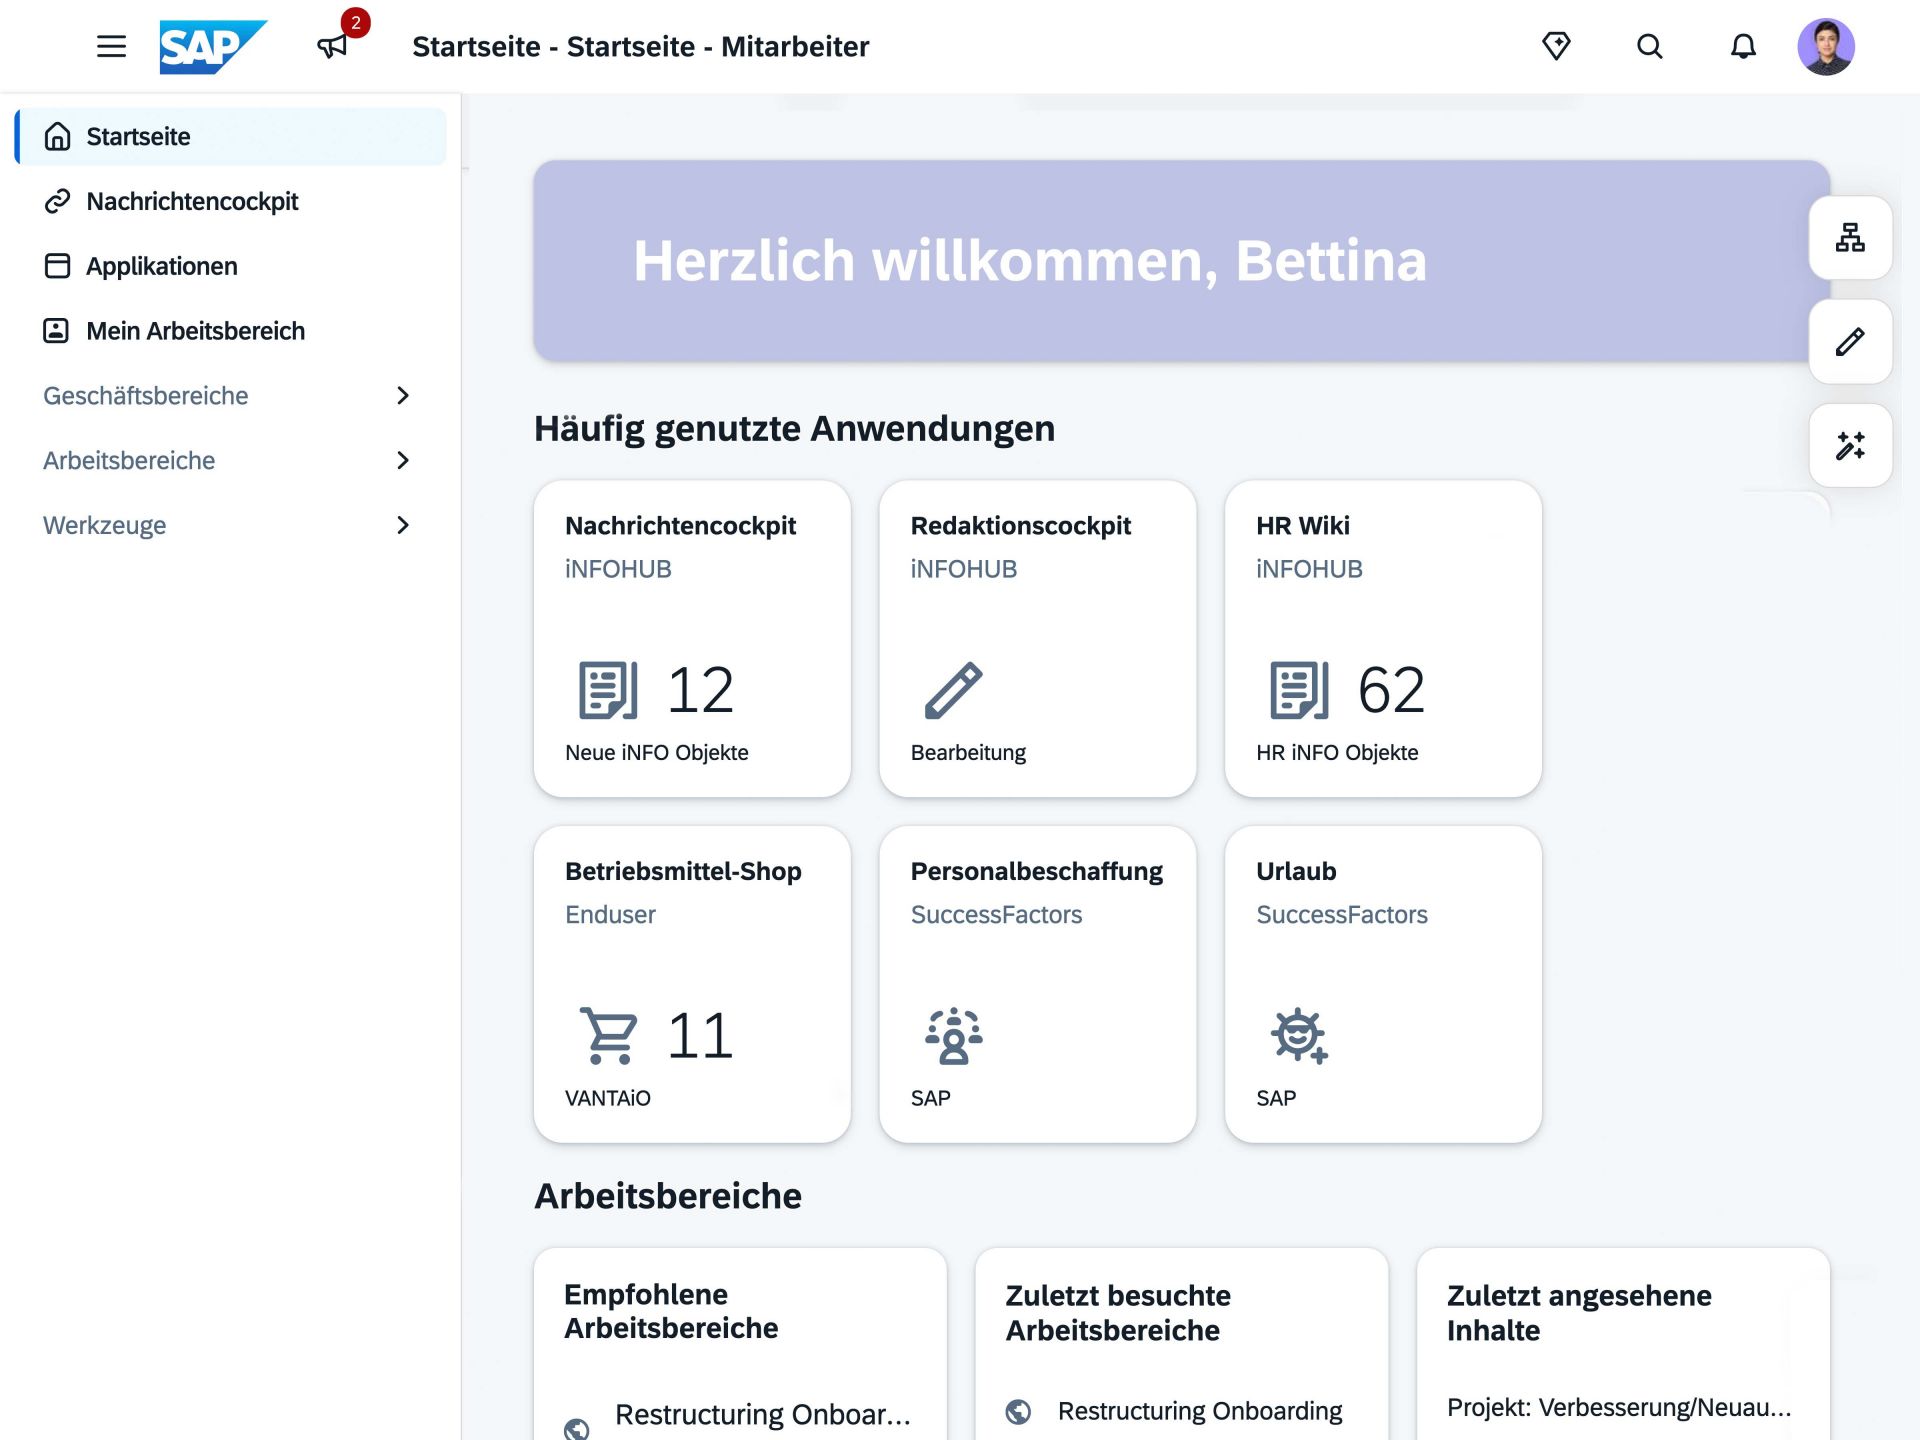This screenshot has height=1440, width=1920.
Task: Click the Zuletzt angesehene Inhalte card heading
Action: click(1579, 1313)
